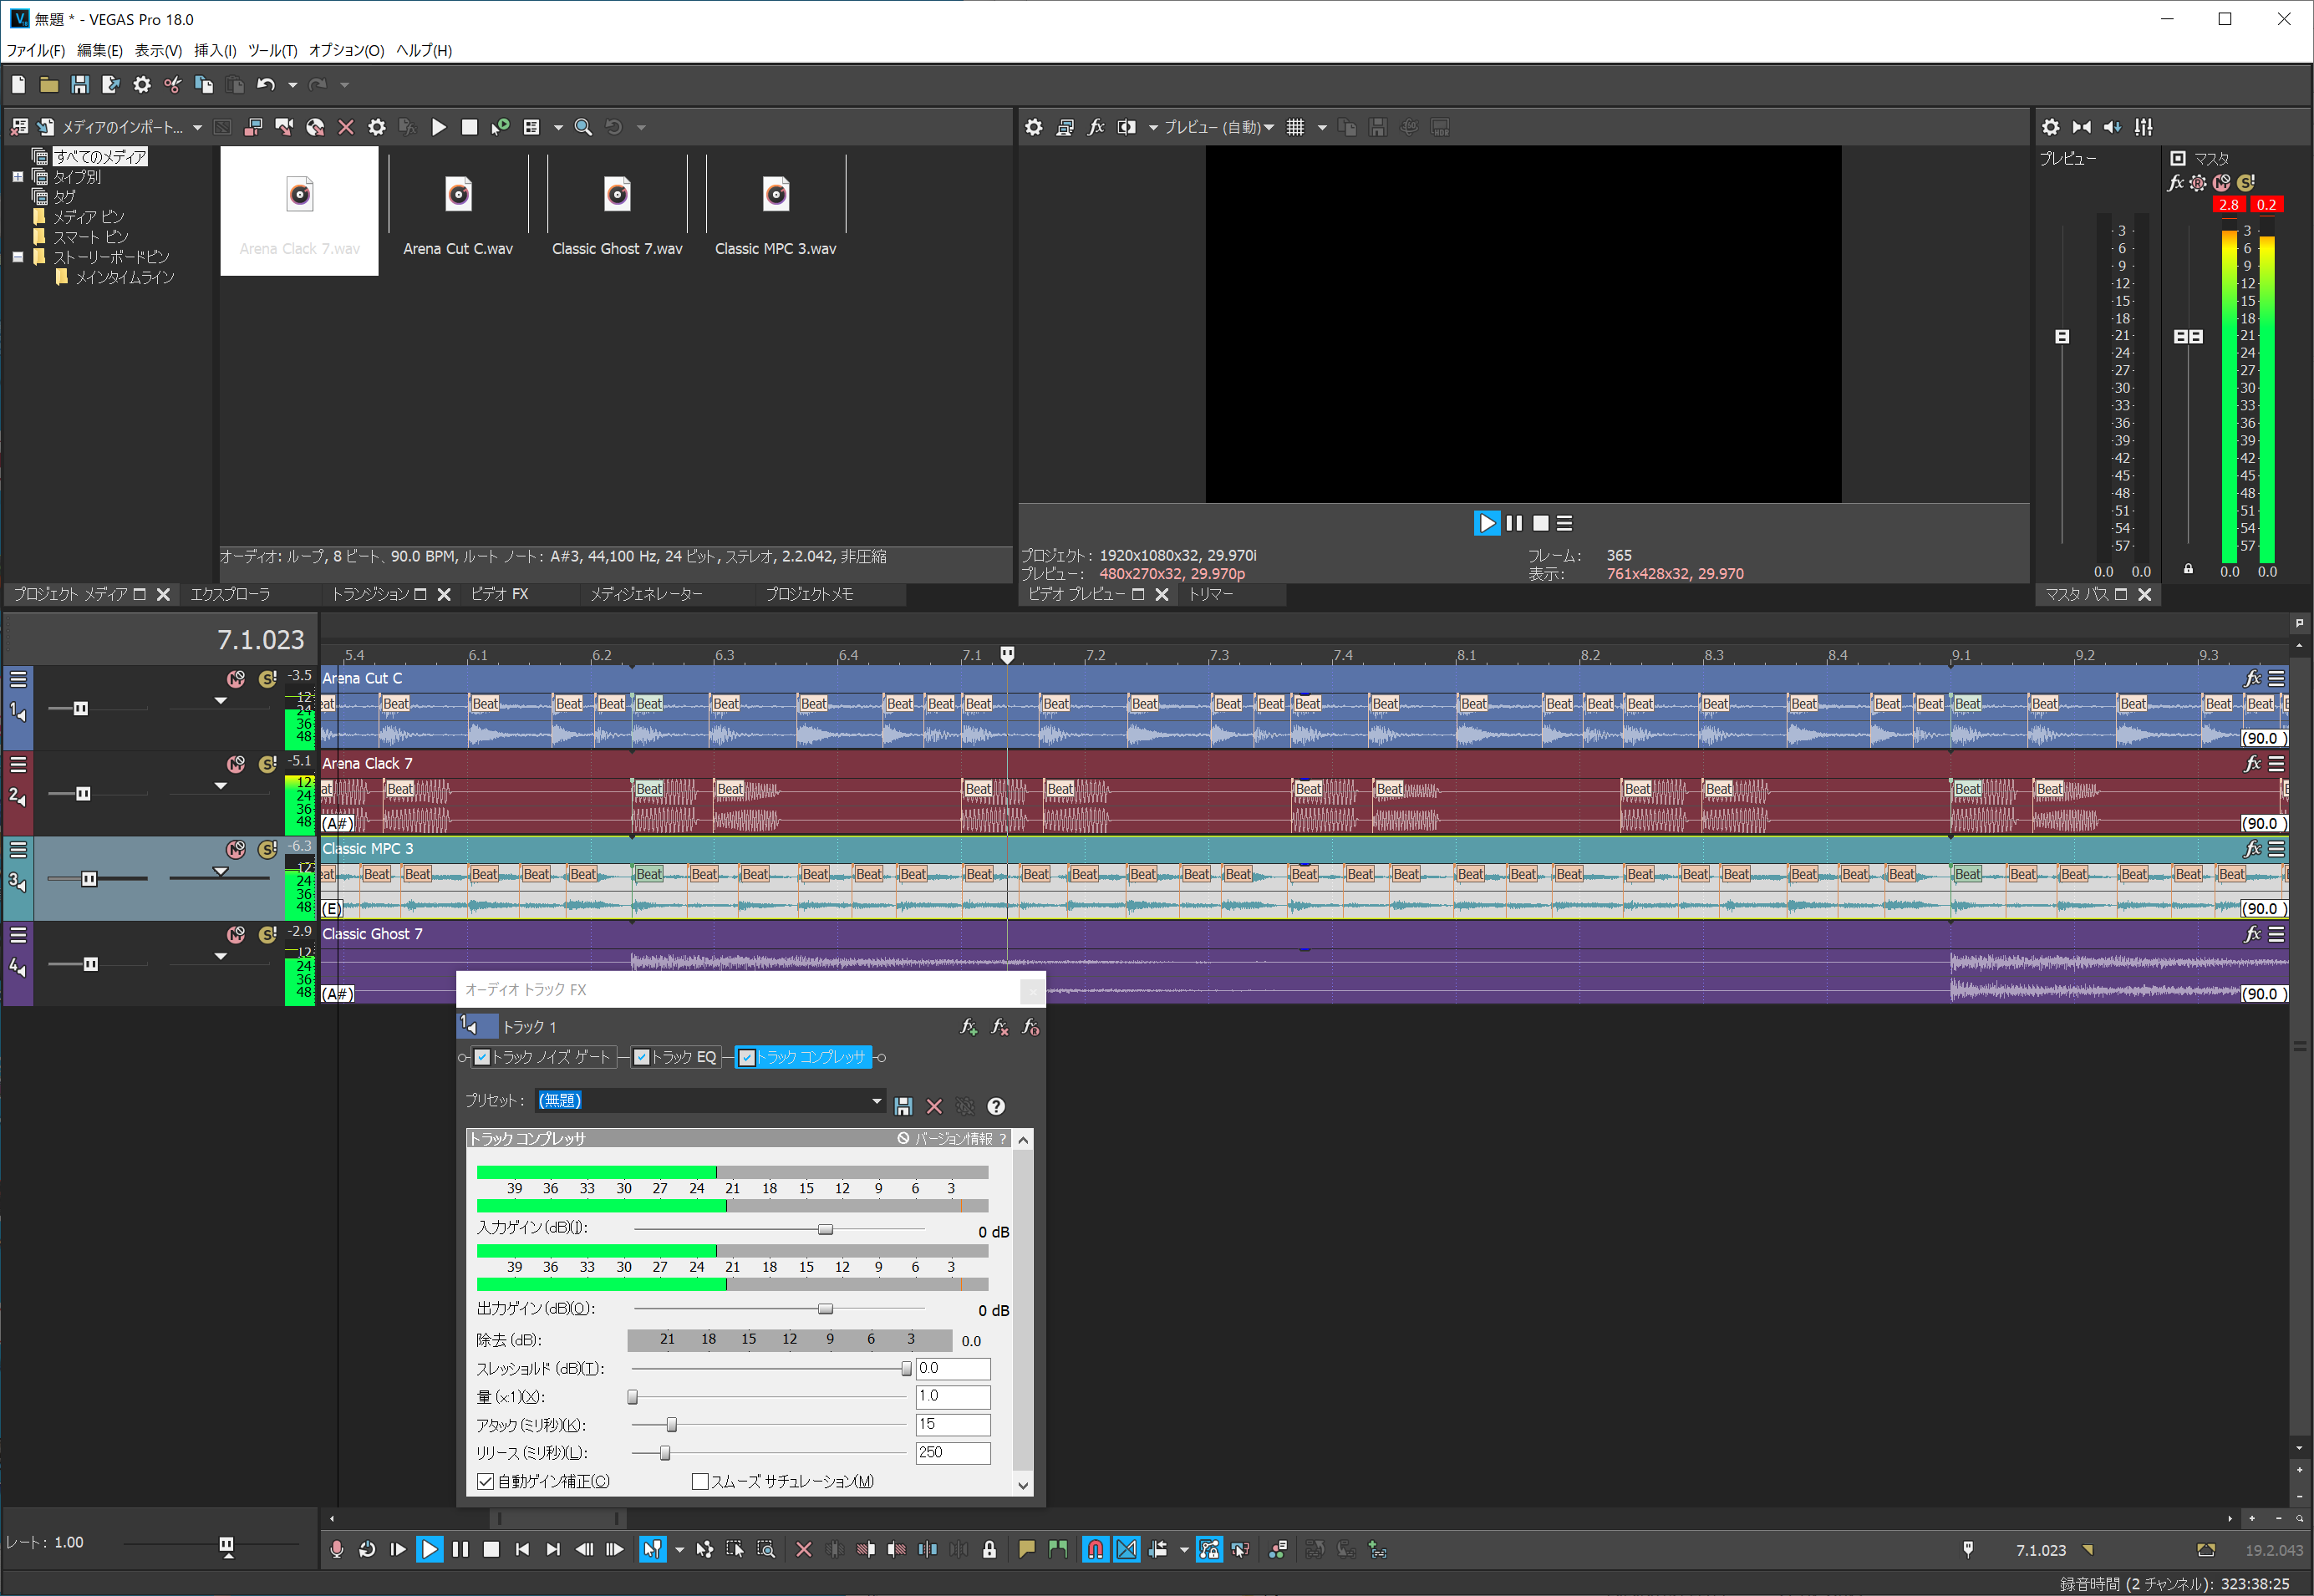Open Master FX in Master Bus
Image resolution: width=2314 pixels, height=1596 pixels.
coord(2175,183)
